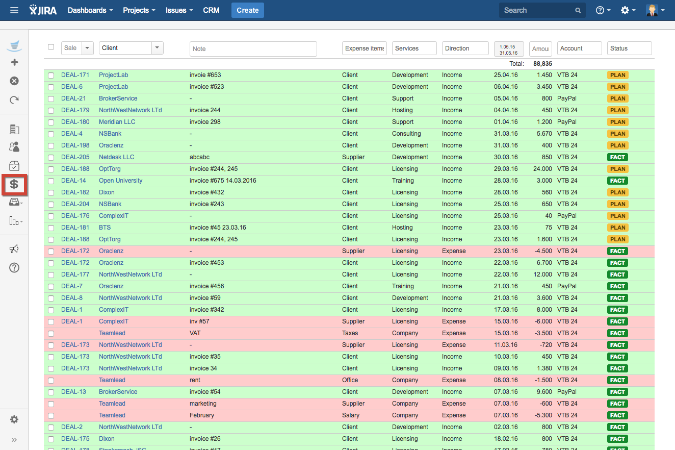Click the Consulting service in DEAL-4 row

[406, 134]
